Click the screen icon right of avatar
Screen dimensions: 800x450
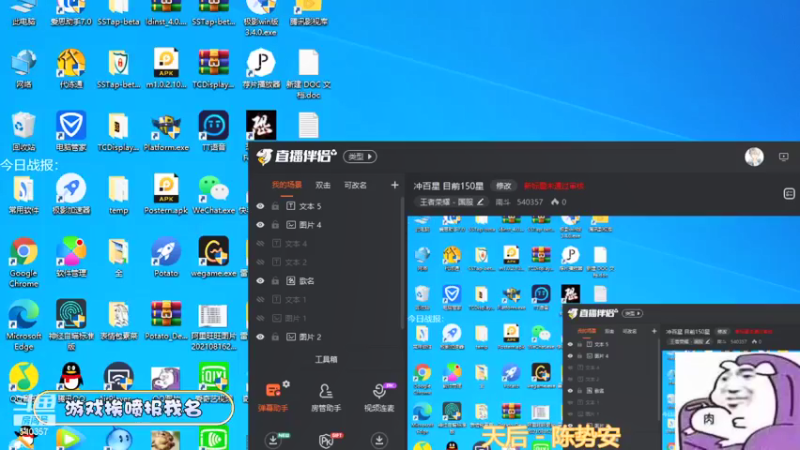[784, 157]
